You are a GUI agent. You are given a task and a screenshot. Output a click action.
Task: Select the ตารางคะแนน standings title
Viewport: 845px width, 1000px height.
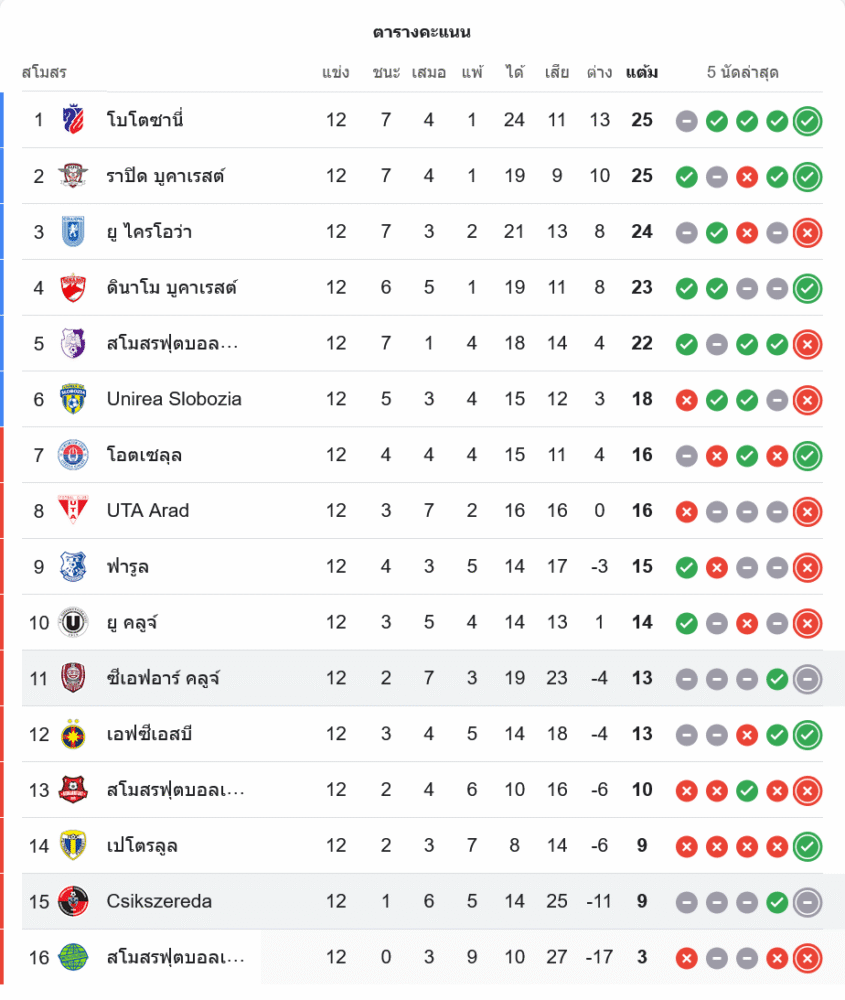click(422, 32)
